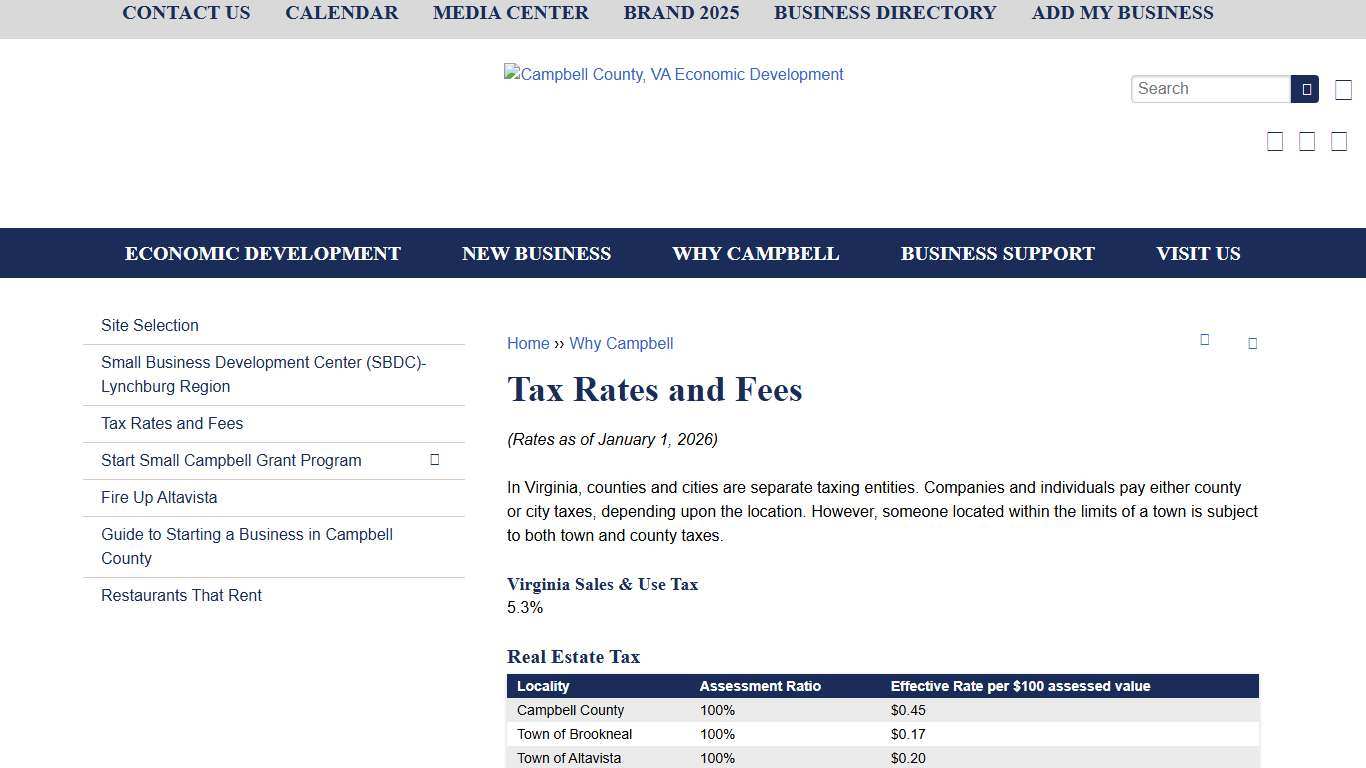This screenshot has width=1366, height=768.
Task: Click the search magnifier icon
Action: point(1305,89)
